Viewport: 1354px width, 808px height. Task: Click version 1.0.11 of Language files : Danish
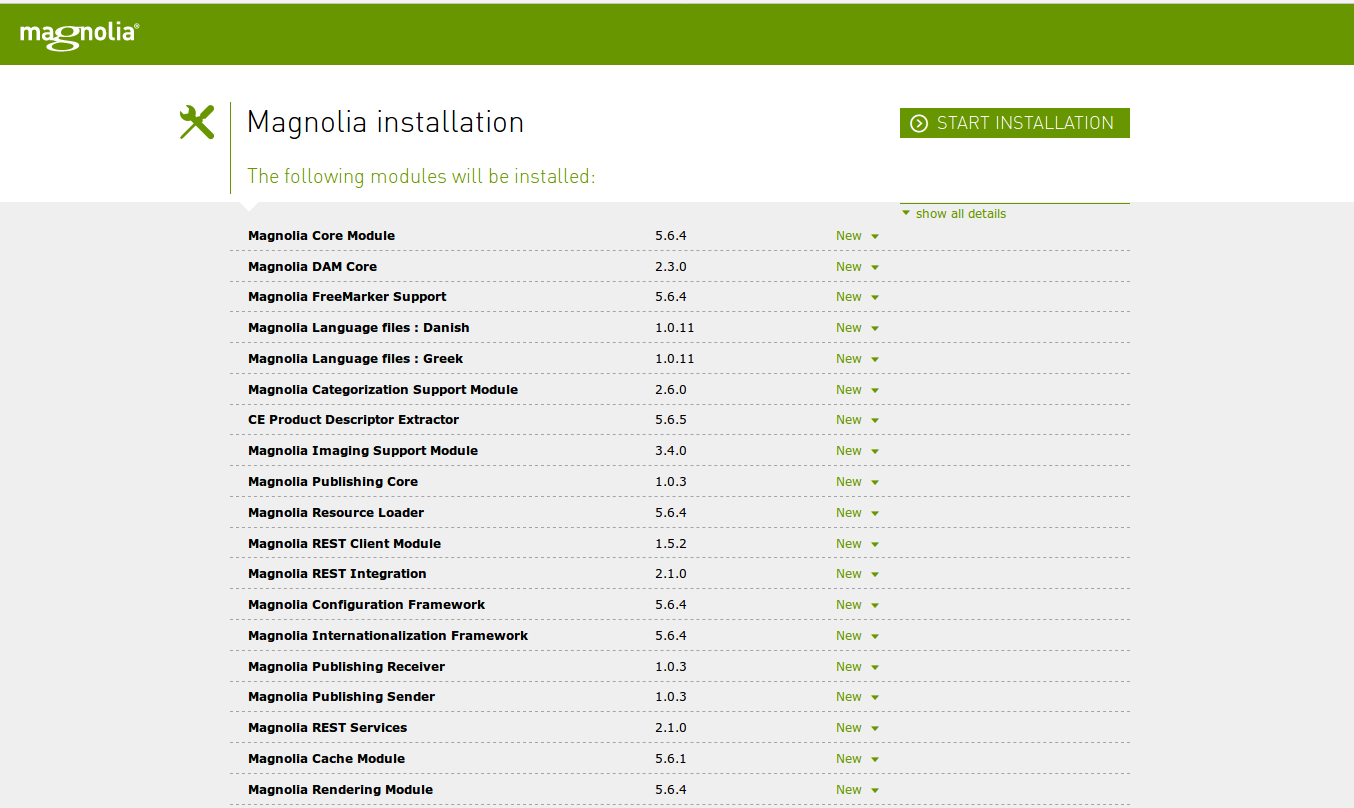pos(675,328)
